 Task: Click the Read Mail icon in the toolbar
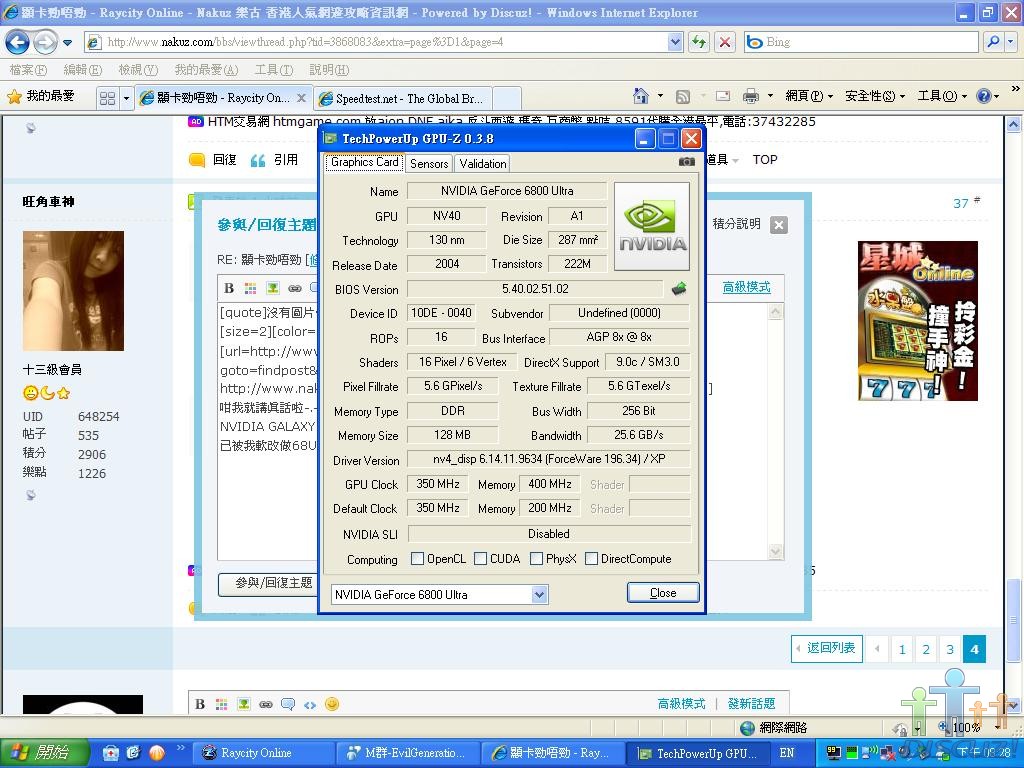pyautogui.click(x=723, y=97)
